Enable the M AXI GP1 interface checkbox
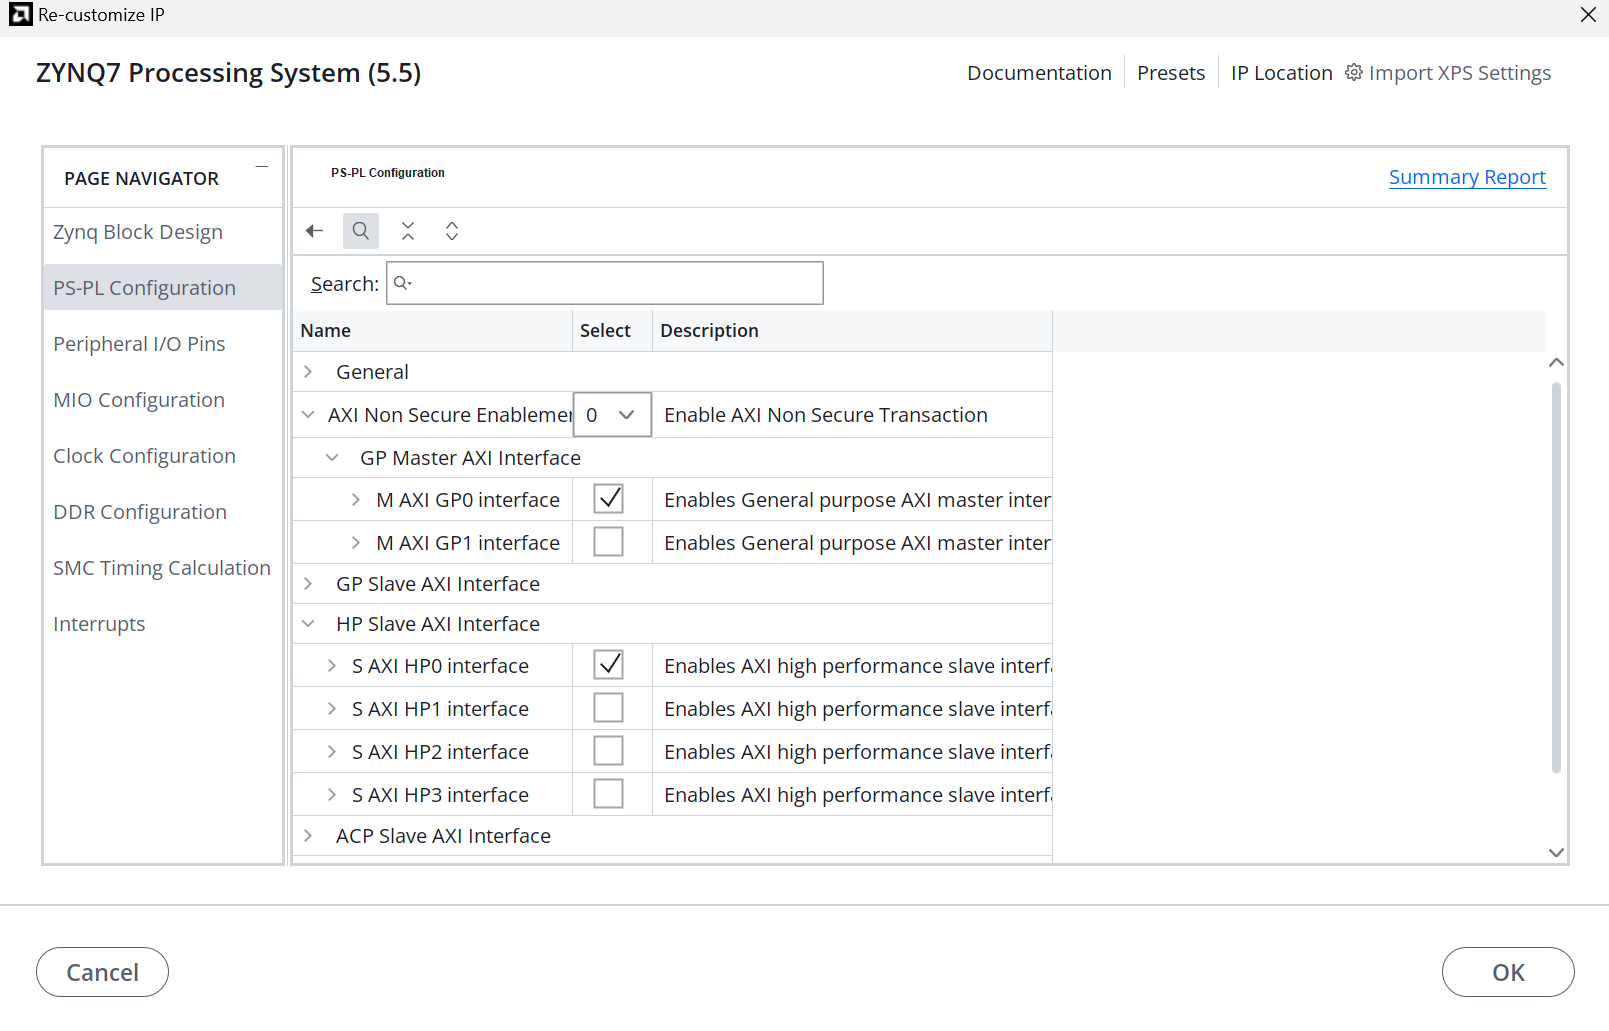Image resolution: width=1609 pixels, height=1031 pixels. coord(608,541)
